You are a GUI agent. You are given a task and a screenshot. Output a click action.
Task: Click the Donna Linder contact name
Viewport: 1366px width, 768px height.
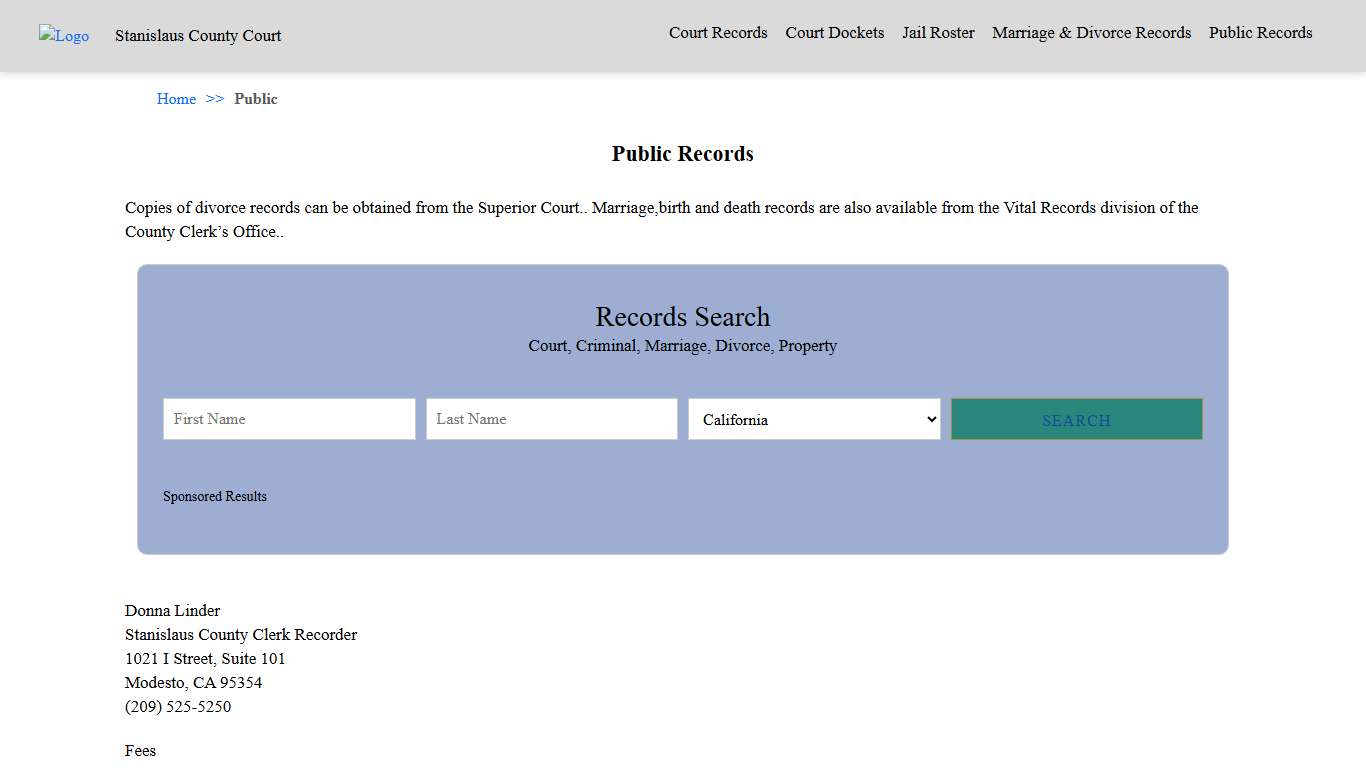172,610
